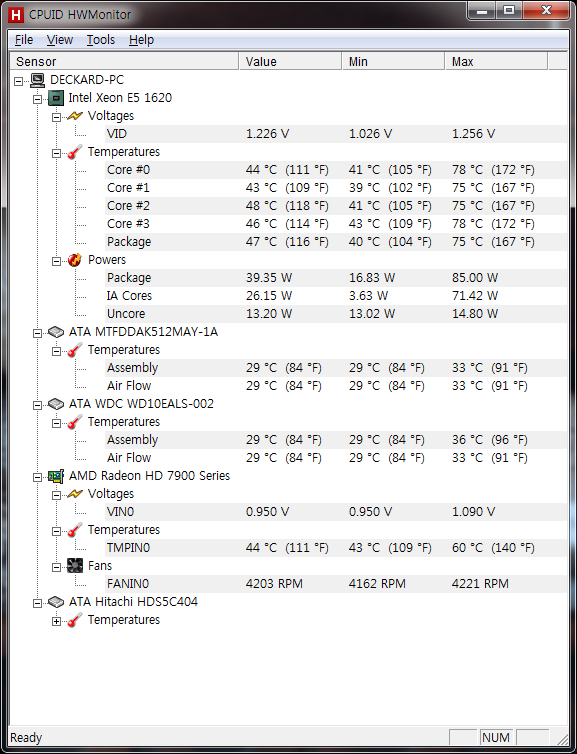Click the HWMonitor app icon in the title bar
Viewport: 577px width, 754px height.
[x=16, y=14]
